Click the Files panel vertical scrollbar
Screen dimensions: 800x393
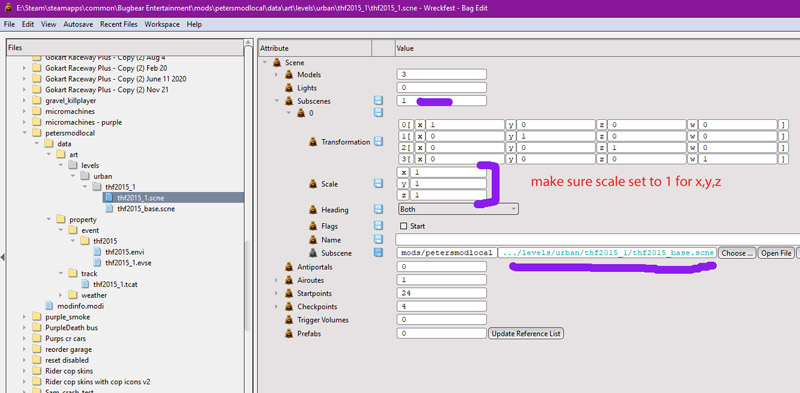tap(248, 214)
